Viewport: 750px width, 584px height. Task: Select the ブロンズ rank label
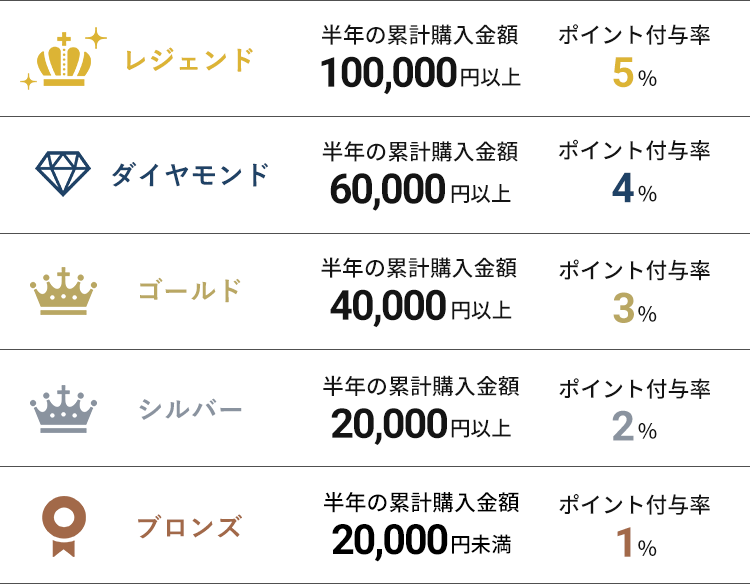(x=189, y=526)
